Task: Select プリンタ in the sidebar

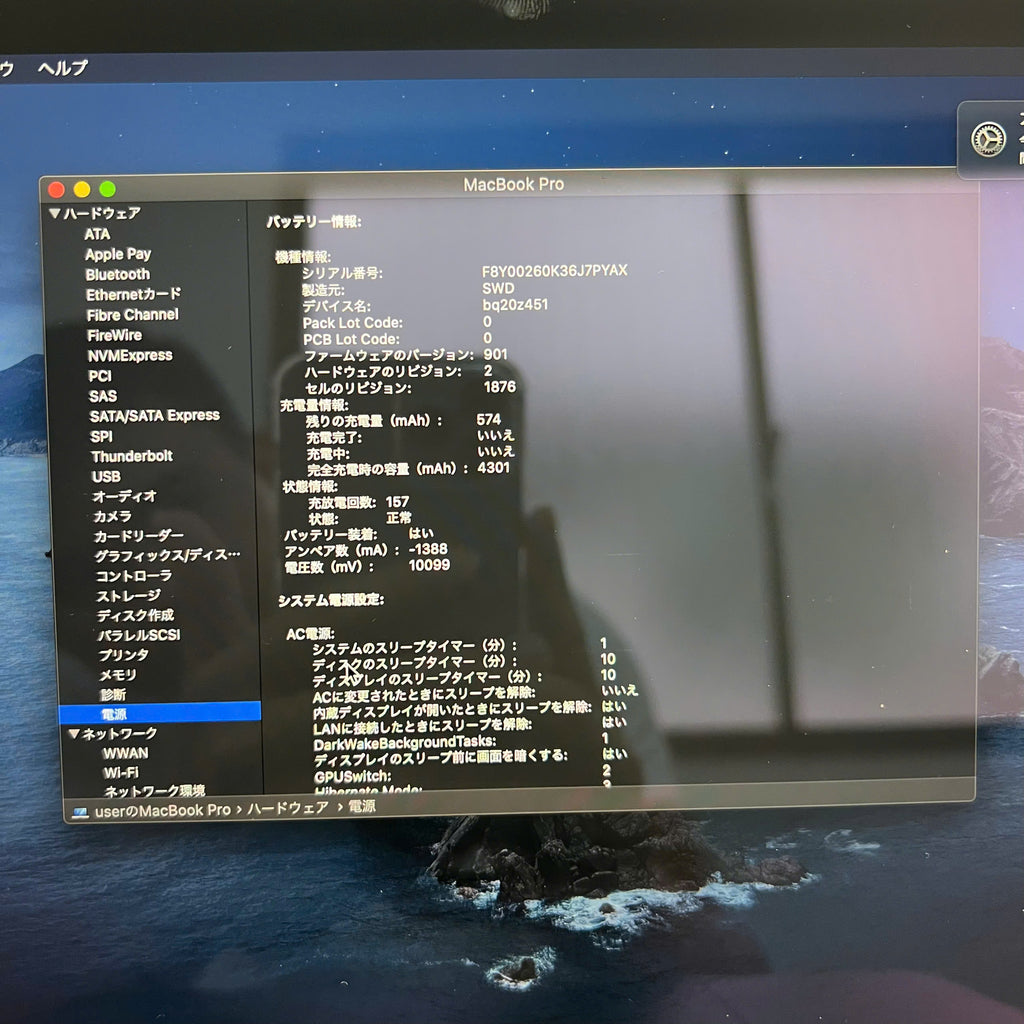Action: coord(123,654)
